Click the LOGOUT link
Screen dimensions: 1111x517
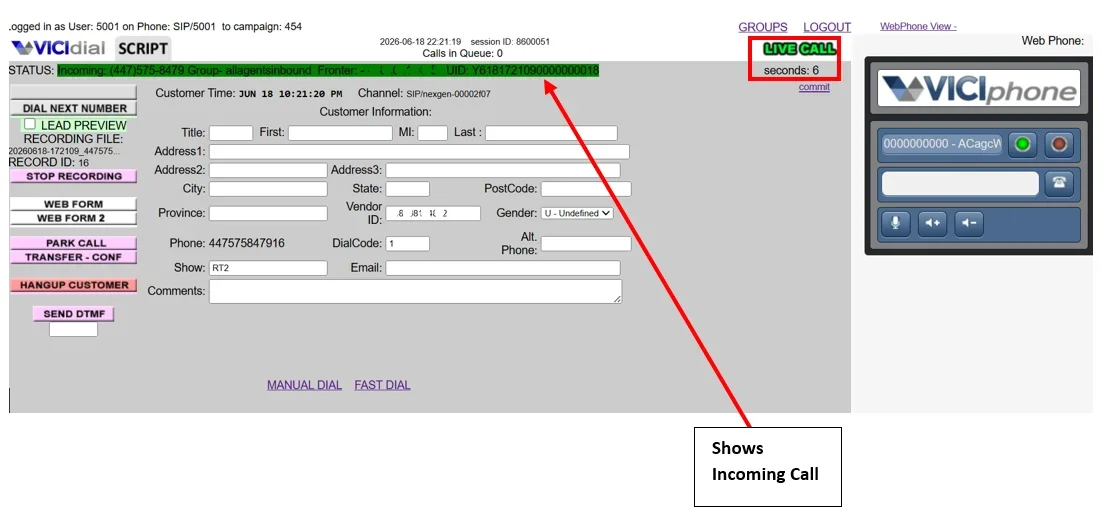[827, 27]
